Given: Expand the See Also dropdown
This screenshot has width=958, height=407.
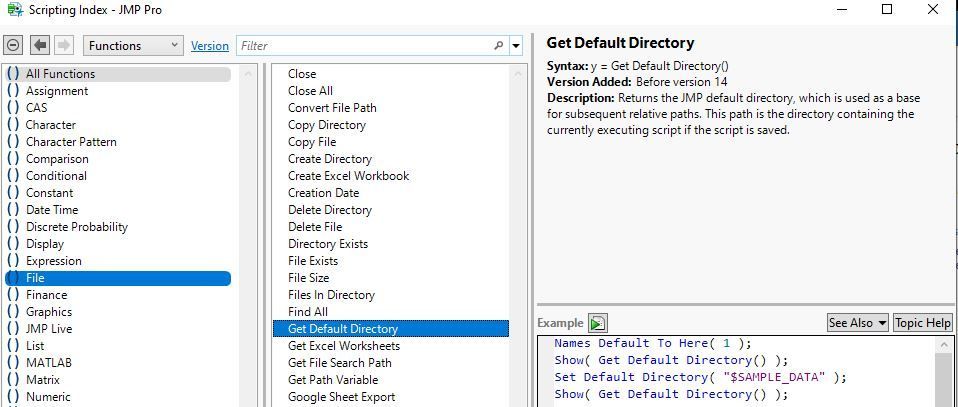Looking at the screenshot, I should (857, 323).
